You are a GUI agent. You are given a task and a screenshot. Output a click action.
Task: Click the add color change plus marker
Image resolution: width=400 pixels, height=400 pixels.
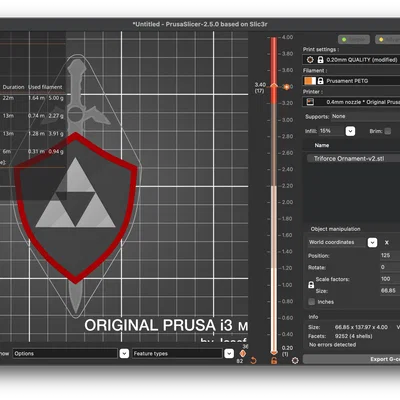(286, 87)
